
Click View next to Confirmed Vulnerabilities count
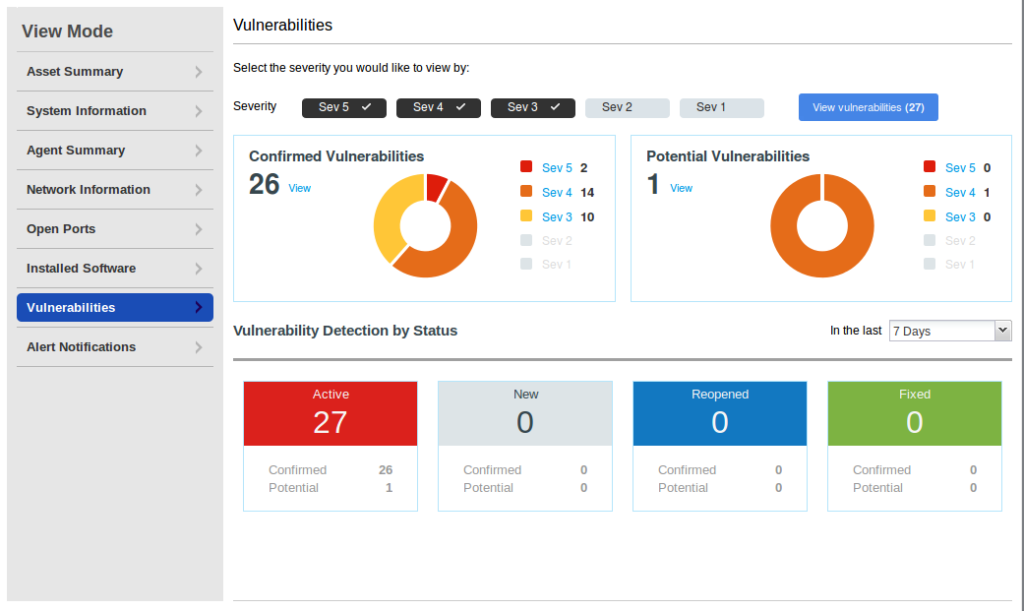coord(298,188)
